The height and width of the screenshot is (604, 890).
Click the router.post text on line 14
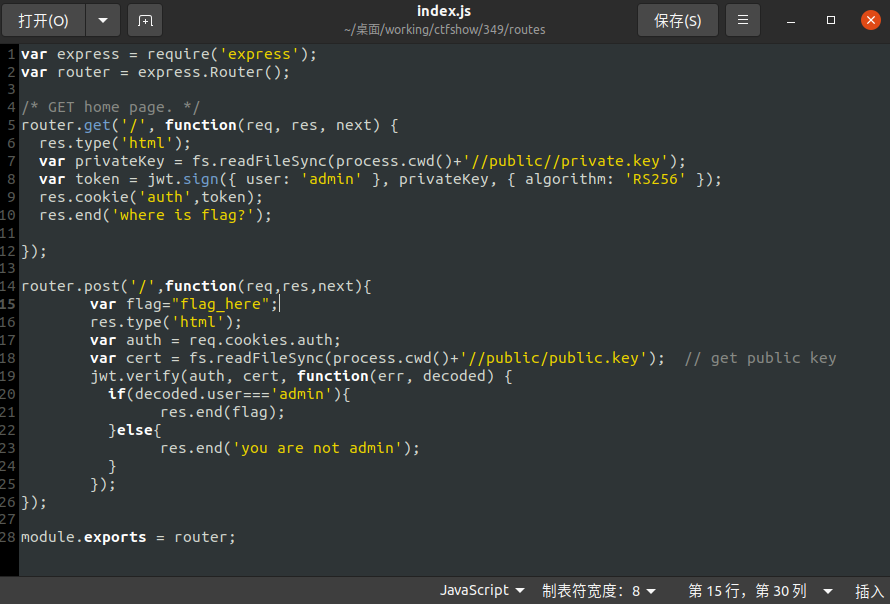point(70,286)
